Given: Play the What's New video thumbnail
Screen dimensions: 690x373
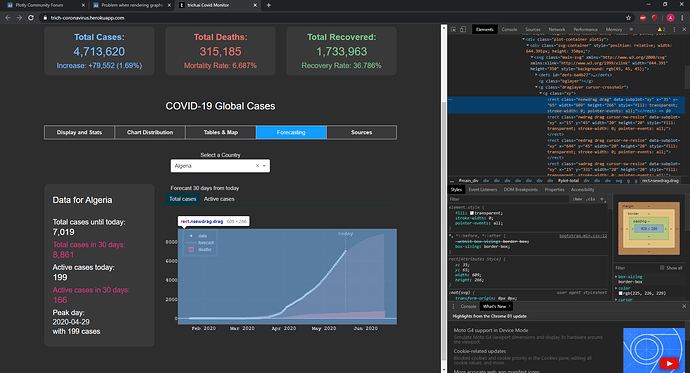Looking at the screenshot, I should 669,363.
